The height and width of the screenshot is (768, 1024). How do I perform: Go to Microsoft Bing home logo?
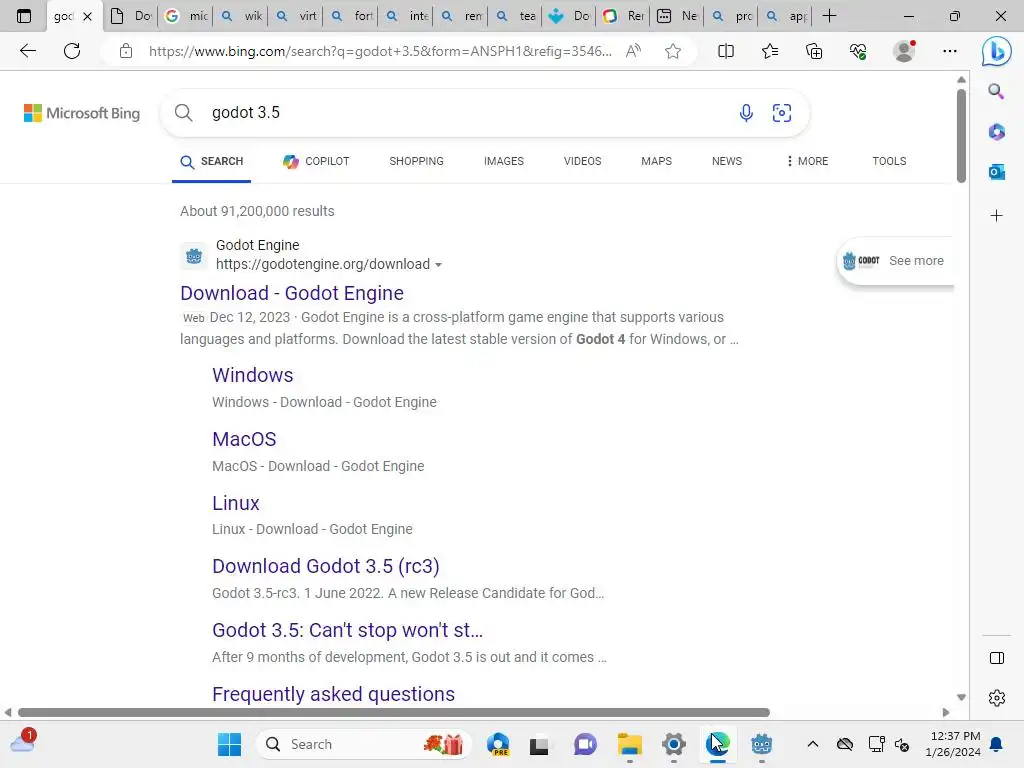click(82, 113)
